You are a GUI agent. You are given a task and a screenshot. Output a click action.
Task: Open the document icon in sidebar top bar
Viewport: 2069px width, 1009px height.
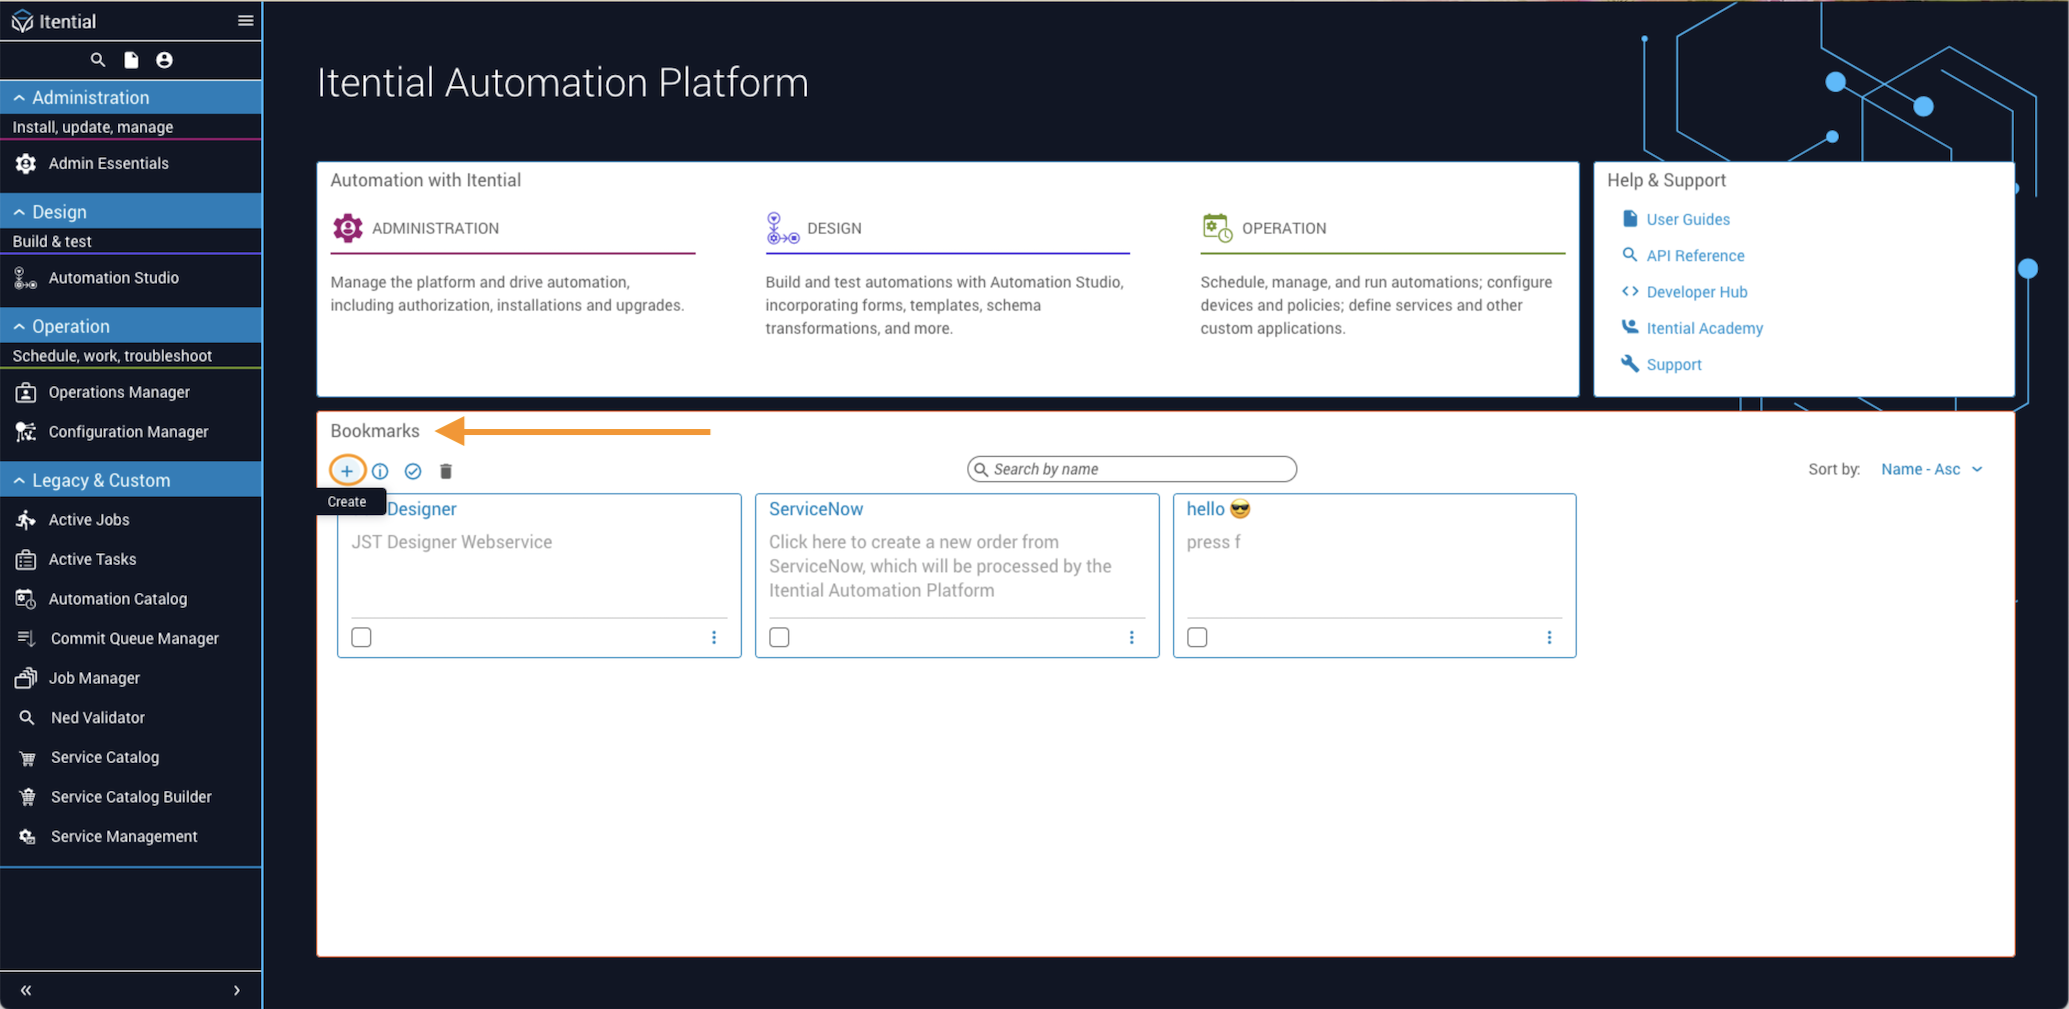click(x=131, y=60)
